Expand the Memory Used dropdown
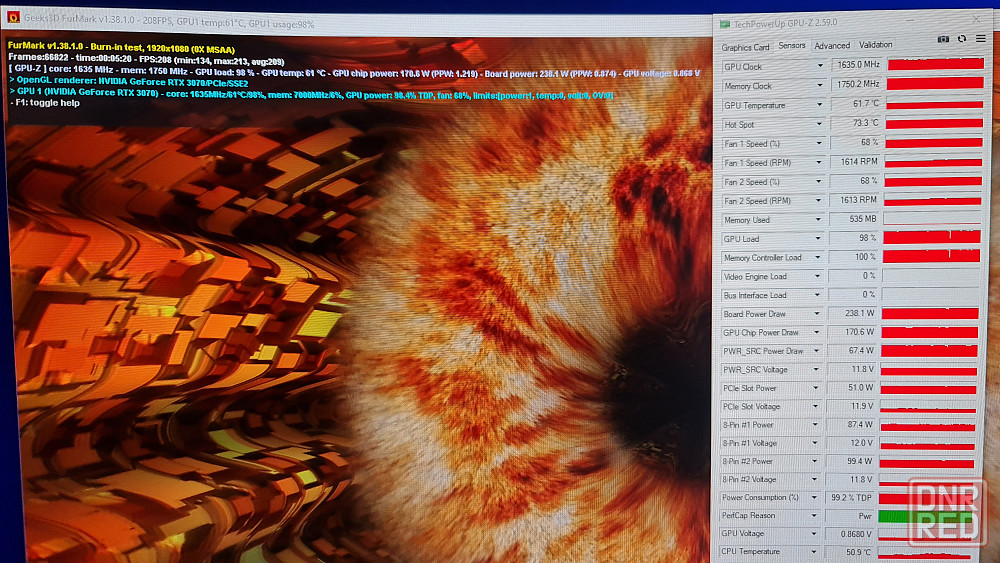 818,219
